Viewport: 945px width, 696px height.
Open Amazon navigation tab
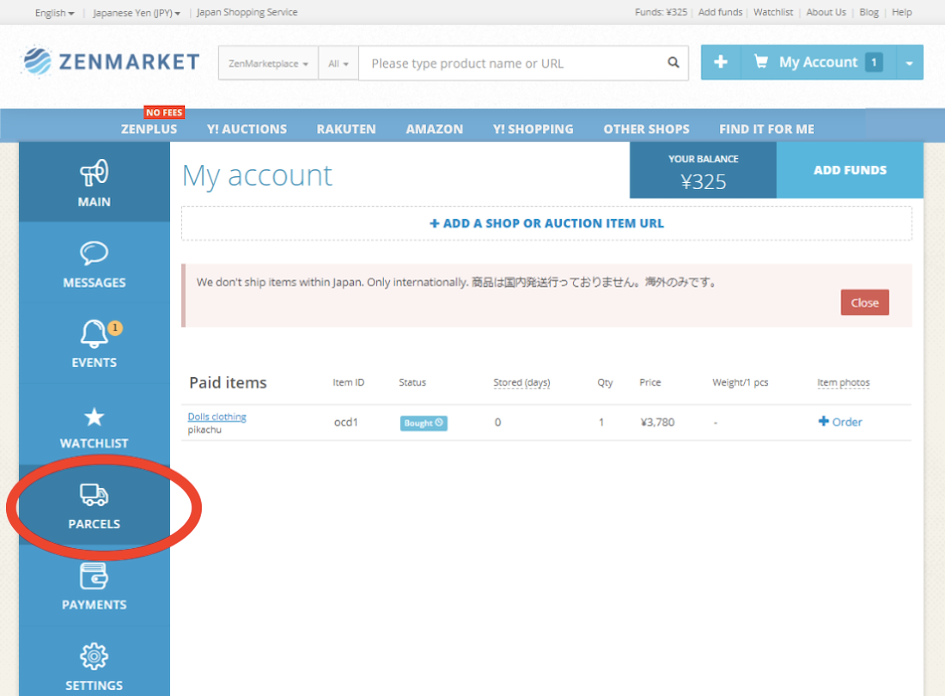434,129
